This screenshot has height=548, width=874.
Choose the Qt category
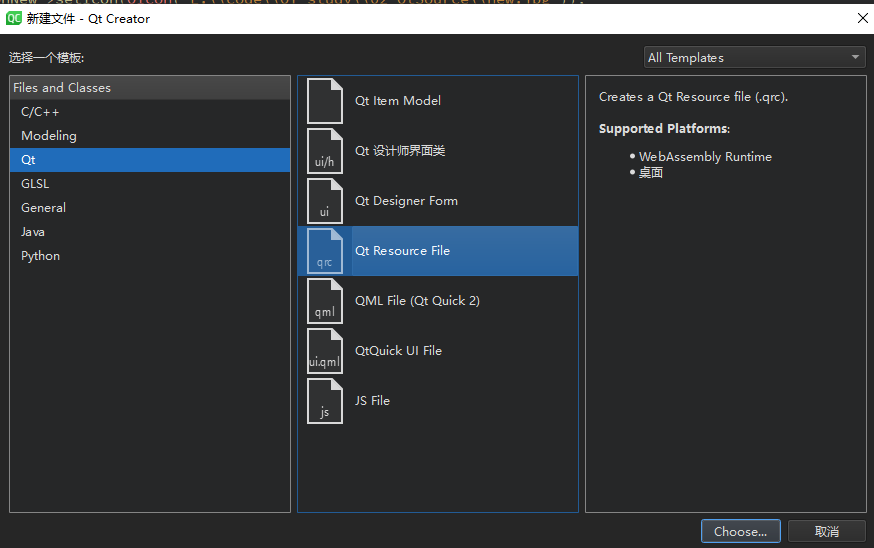[x=29, y=160]
